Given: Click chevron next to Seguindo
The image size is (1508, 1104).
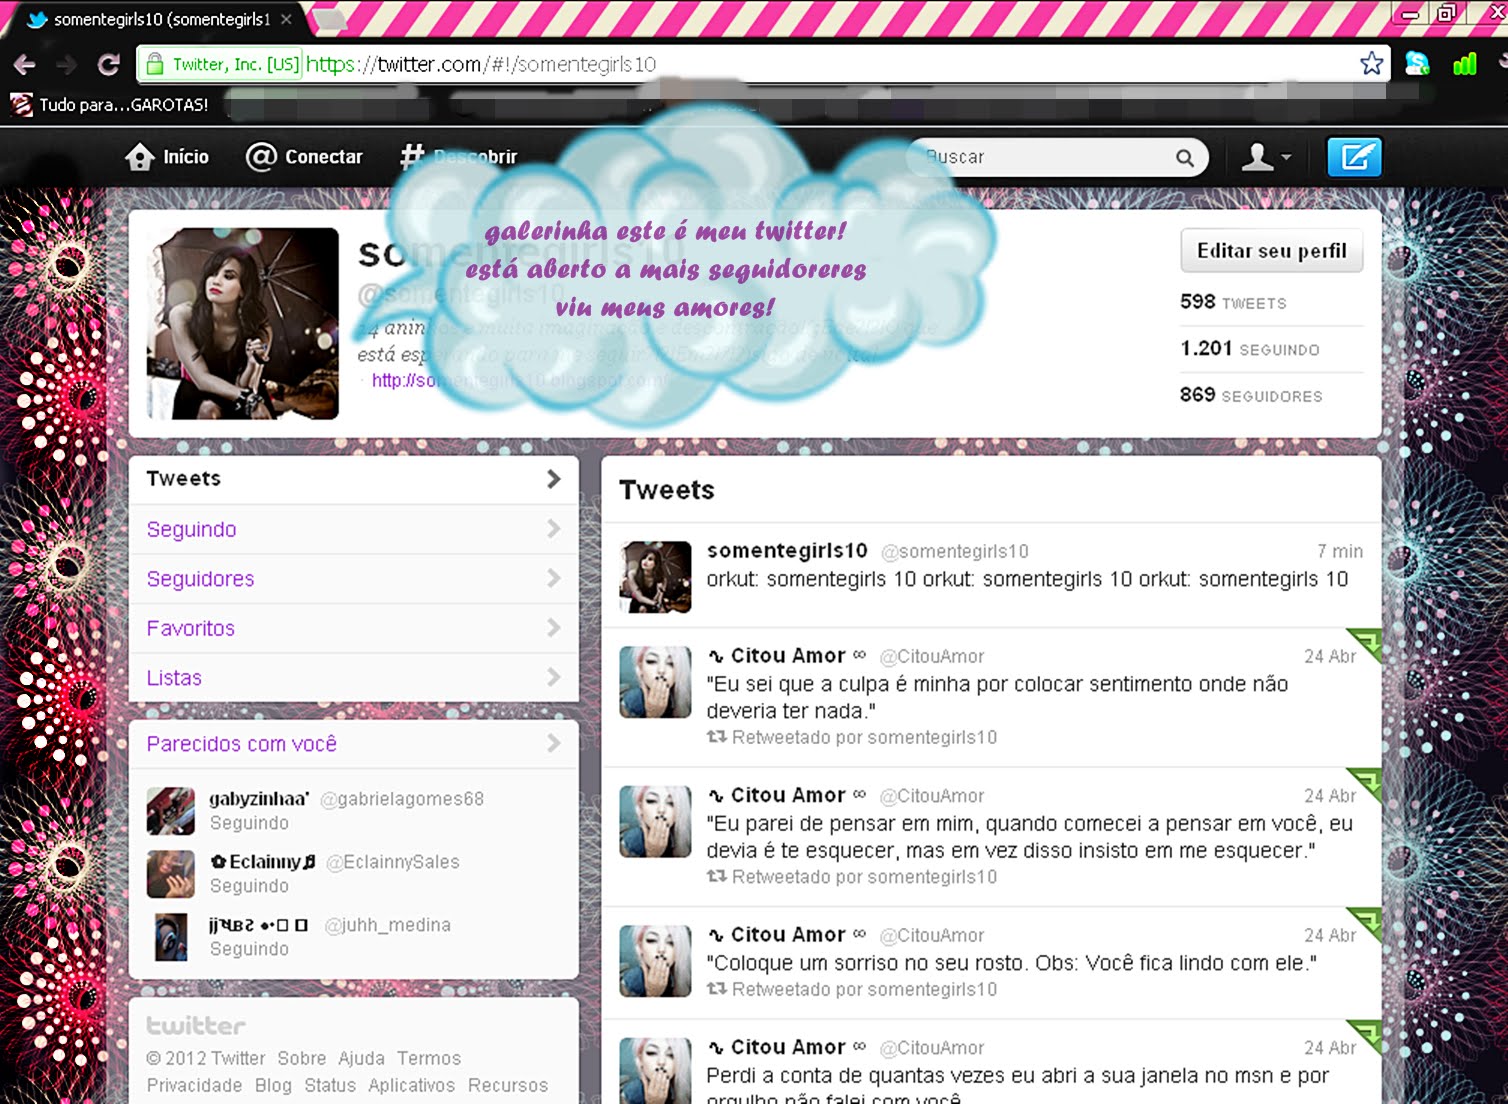Looking at the screenshot, I should (553, 529).
